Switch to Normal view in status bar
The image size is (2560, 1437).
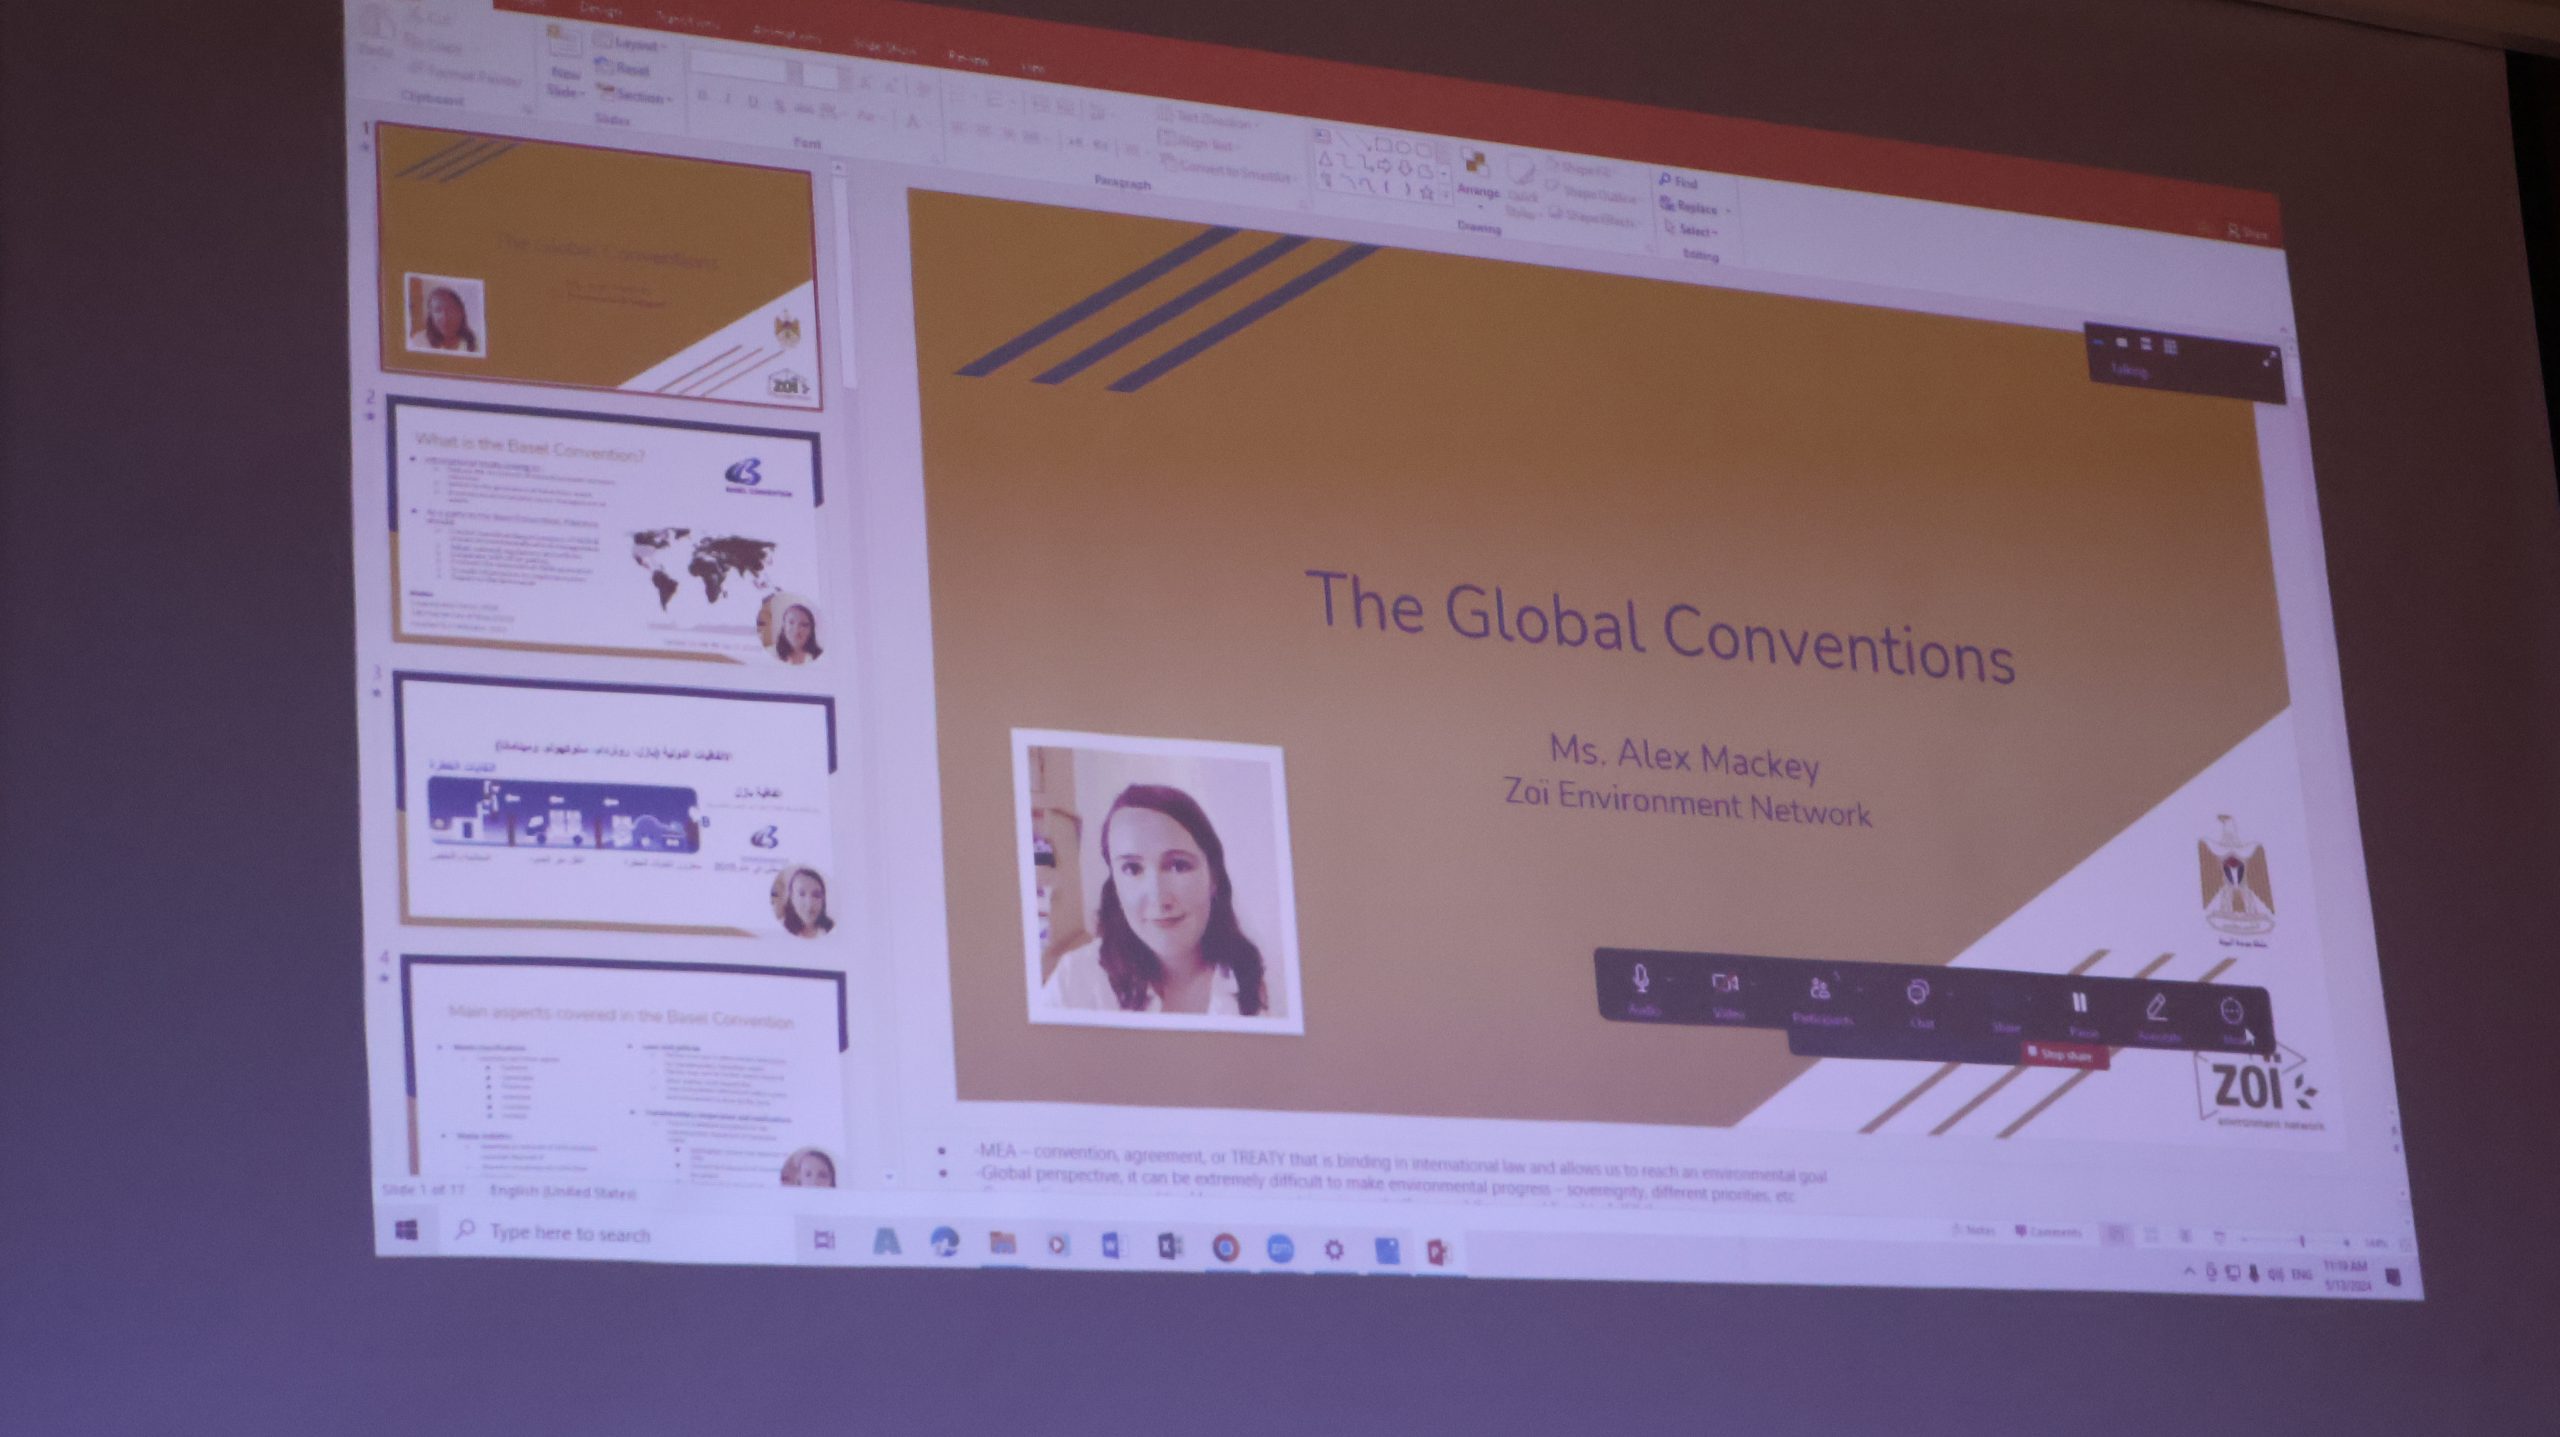2116,1235
